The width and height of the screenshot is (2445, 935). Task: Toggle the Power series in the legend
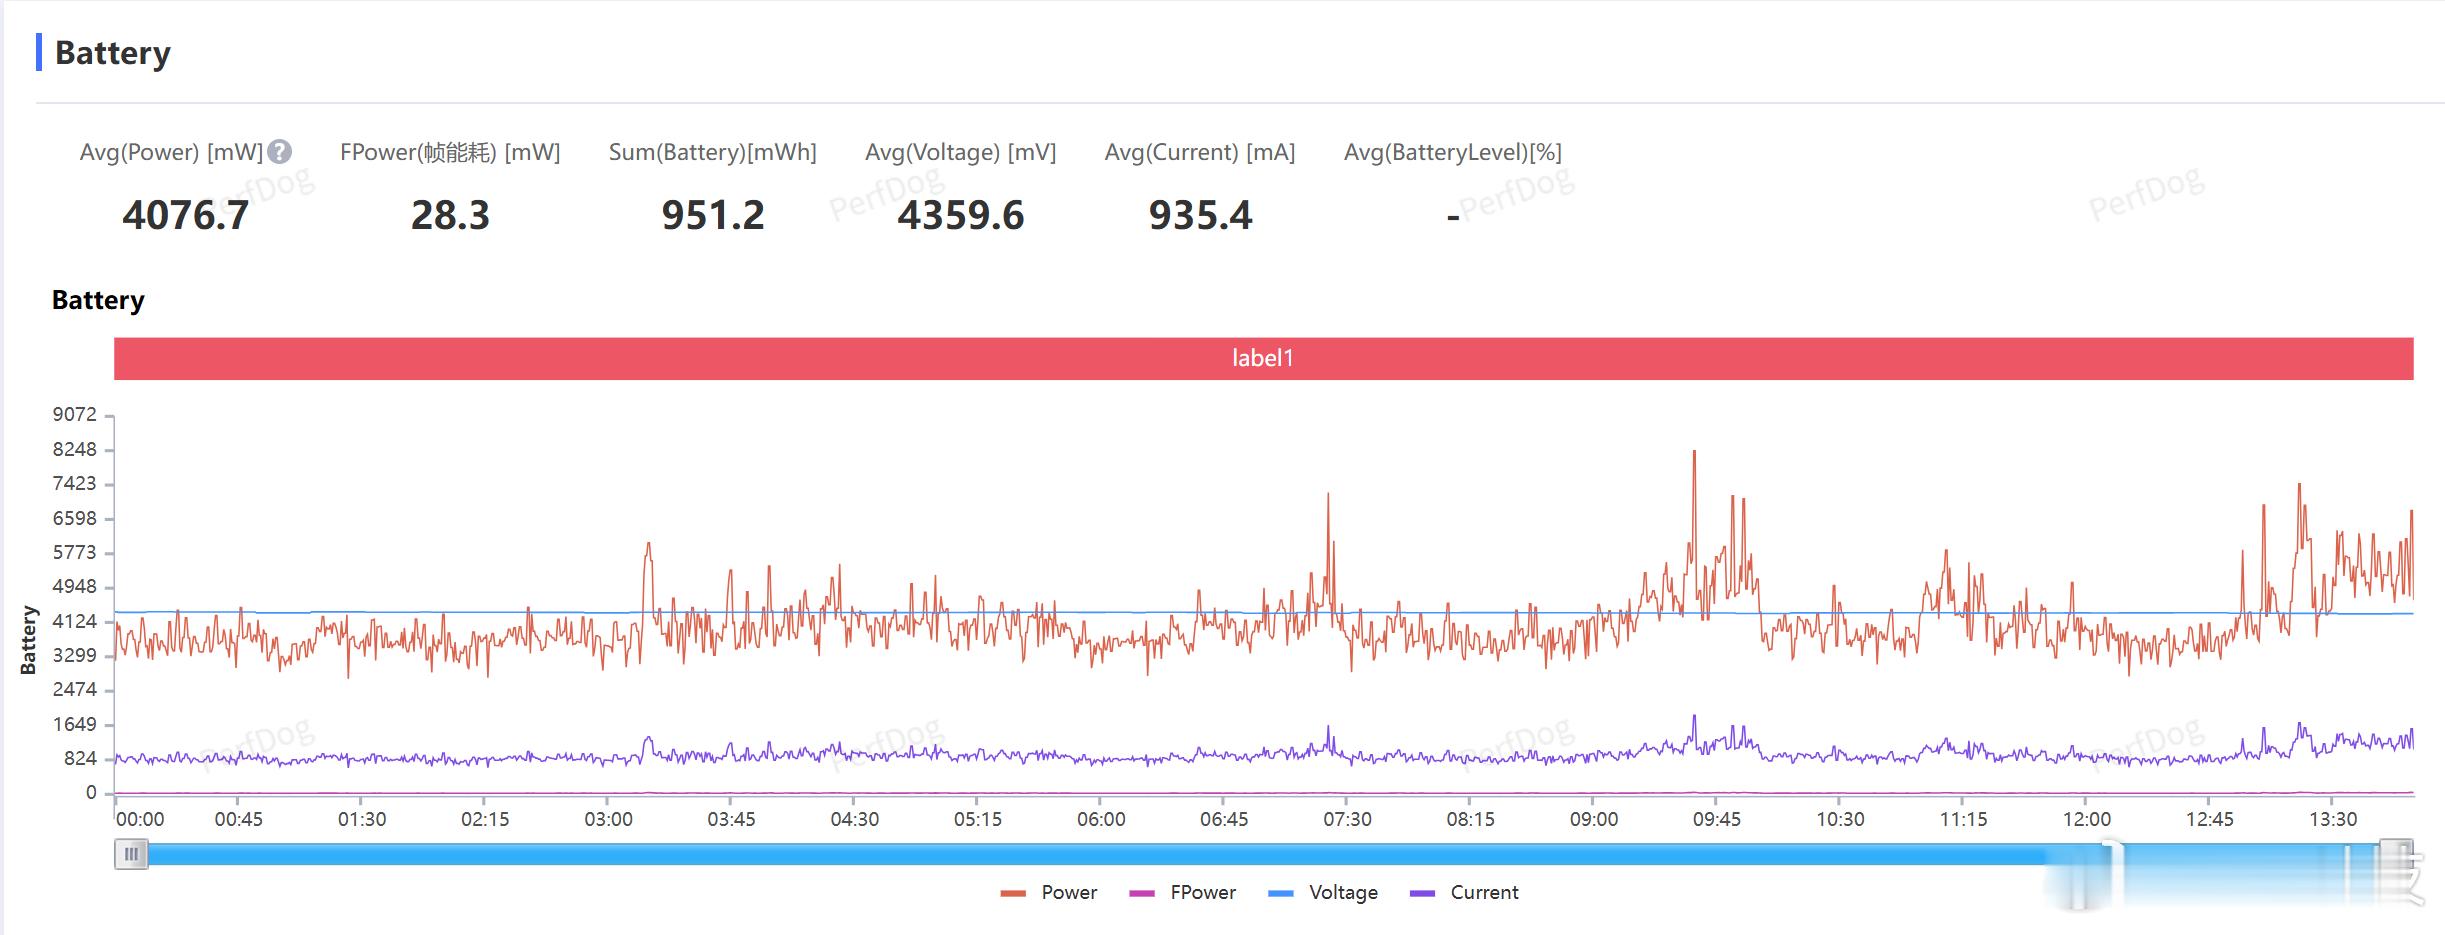(x=1048, y=892)
